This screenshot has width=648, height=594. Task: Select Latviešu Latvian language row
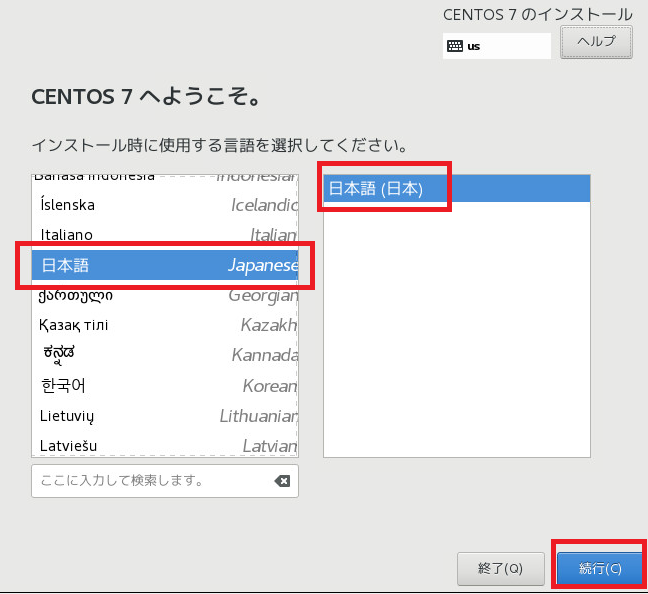165,446
